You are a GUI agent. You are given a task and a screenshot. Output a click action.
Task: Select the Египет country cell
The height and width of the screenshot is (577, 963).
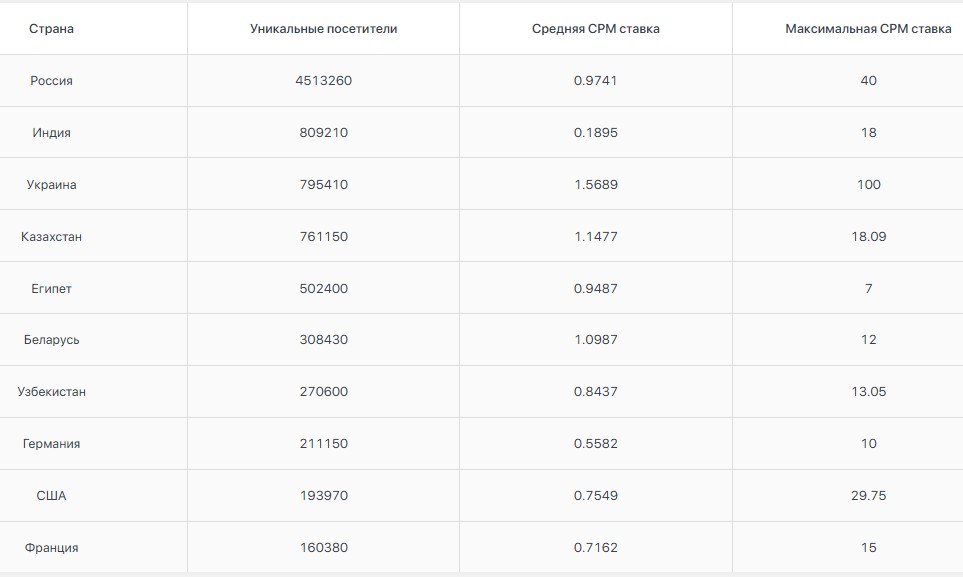coord(51,289)
